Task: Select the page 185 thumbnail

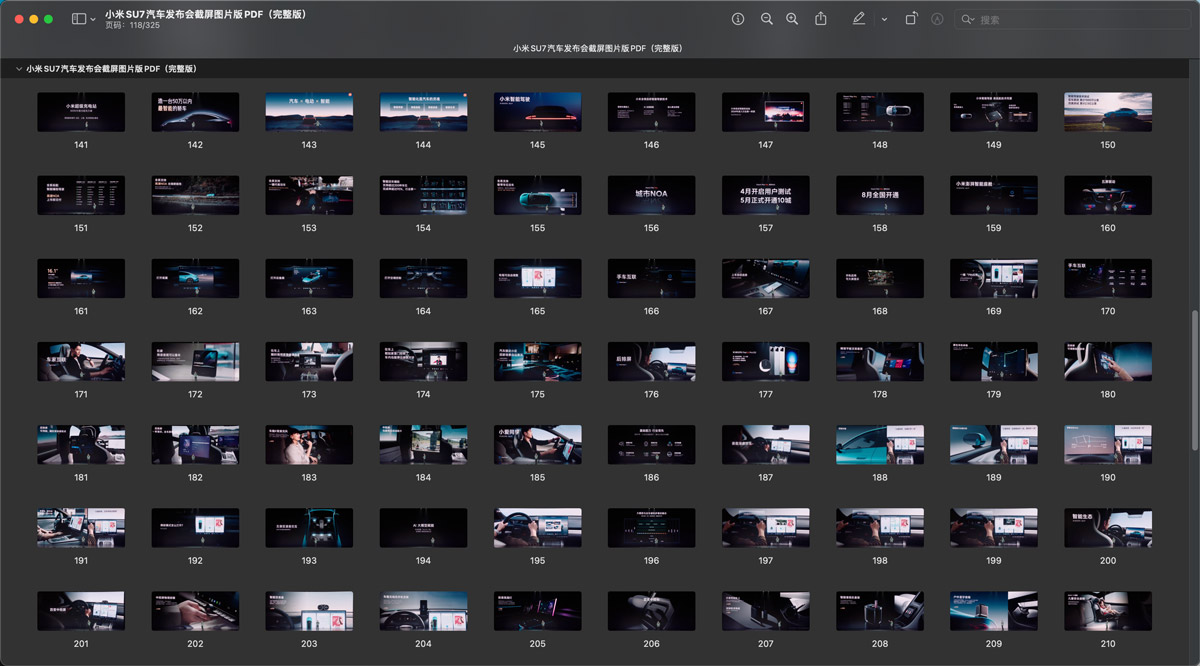Action: 538,444
